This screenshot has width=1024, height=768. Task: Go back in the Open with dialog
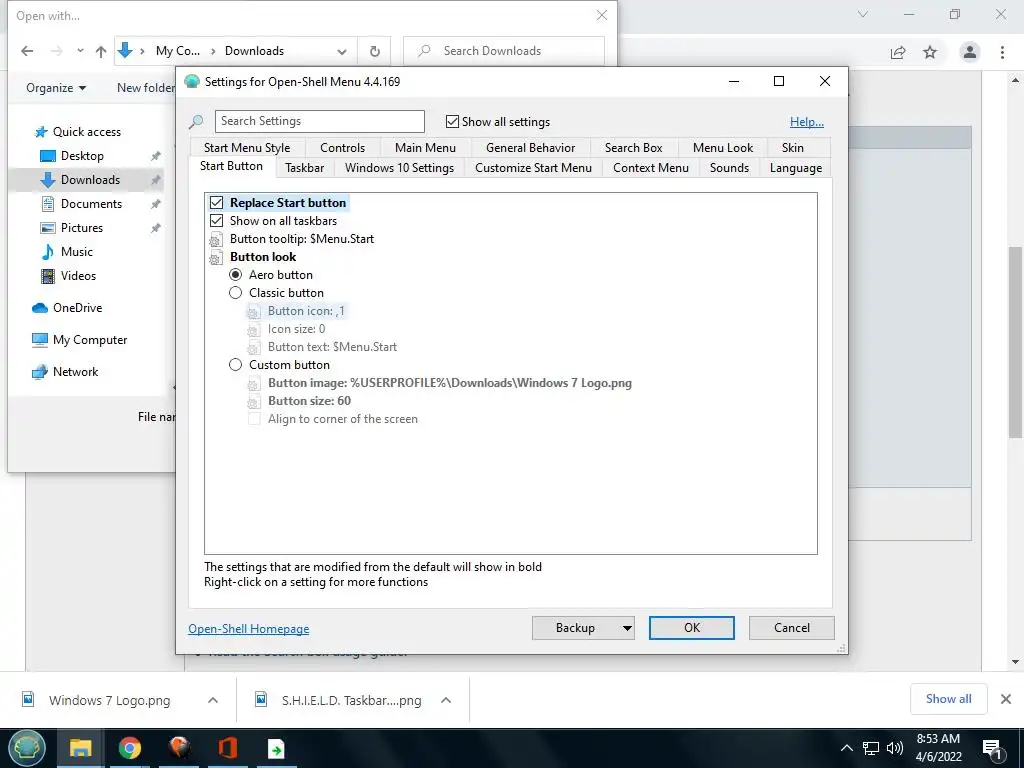pyautogui.click(x=27, y=51)
